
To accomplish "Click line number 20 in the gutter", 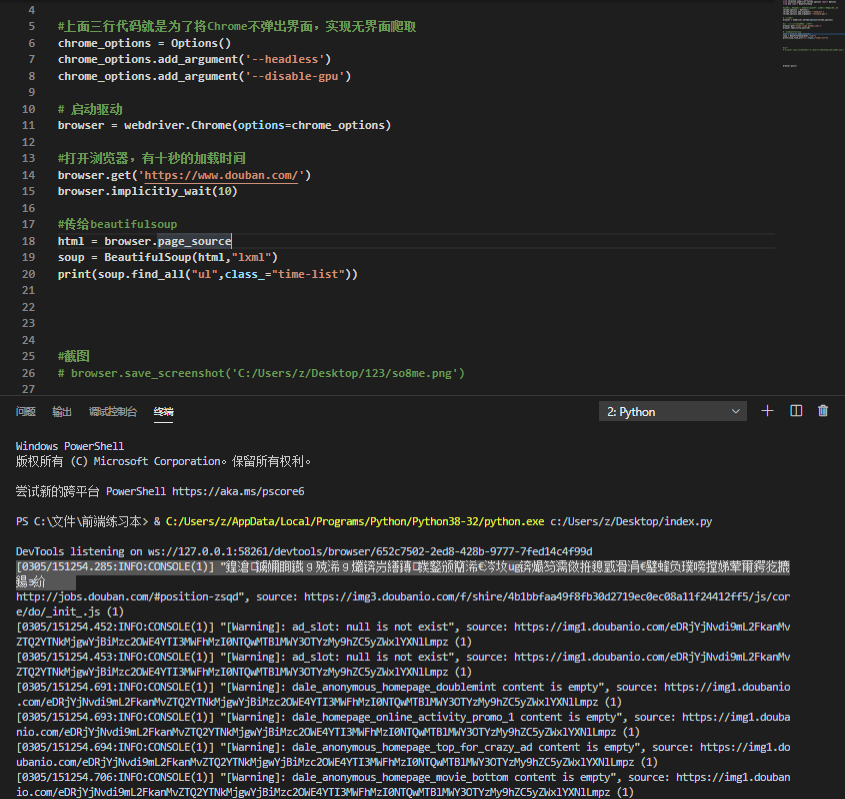I will (28, 274).
